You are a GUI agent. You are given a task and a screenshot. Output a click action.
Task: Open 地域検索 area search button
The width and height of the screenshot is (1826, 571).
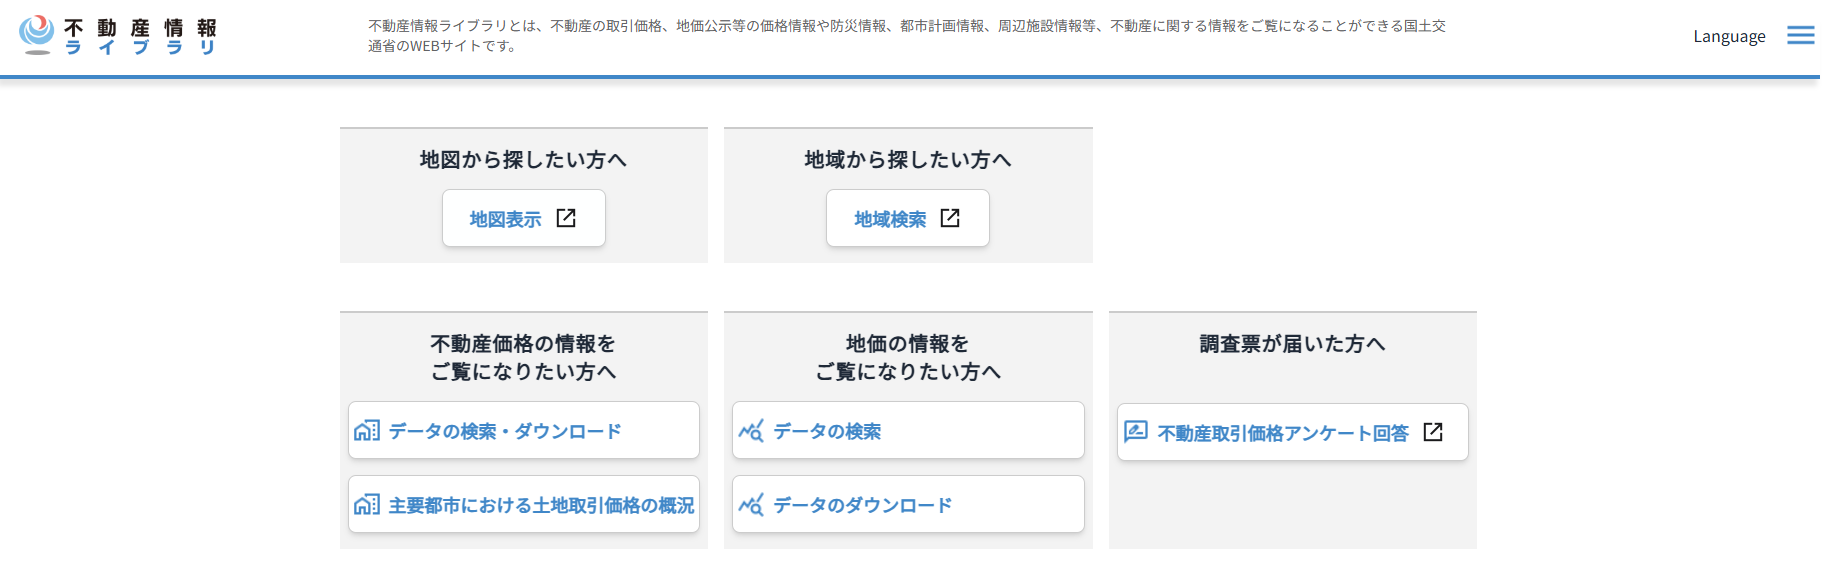(x=908, y=218)
